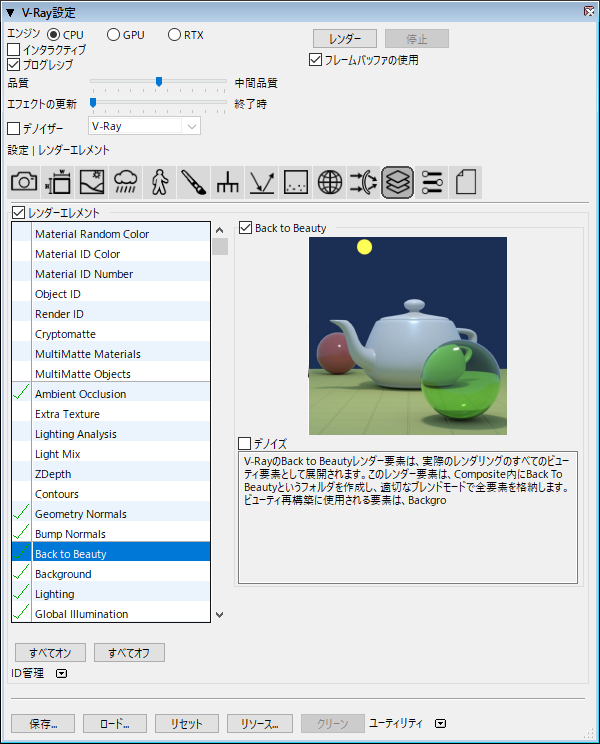The width and height of the screenshot is (600, 744).
Task: Click the 品質 quality slider handle
Action: [x=158, y=82]
